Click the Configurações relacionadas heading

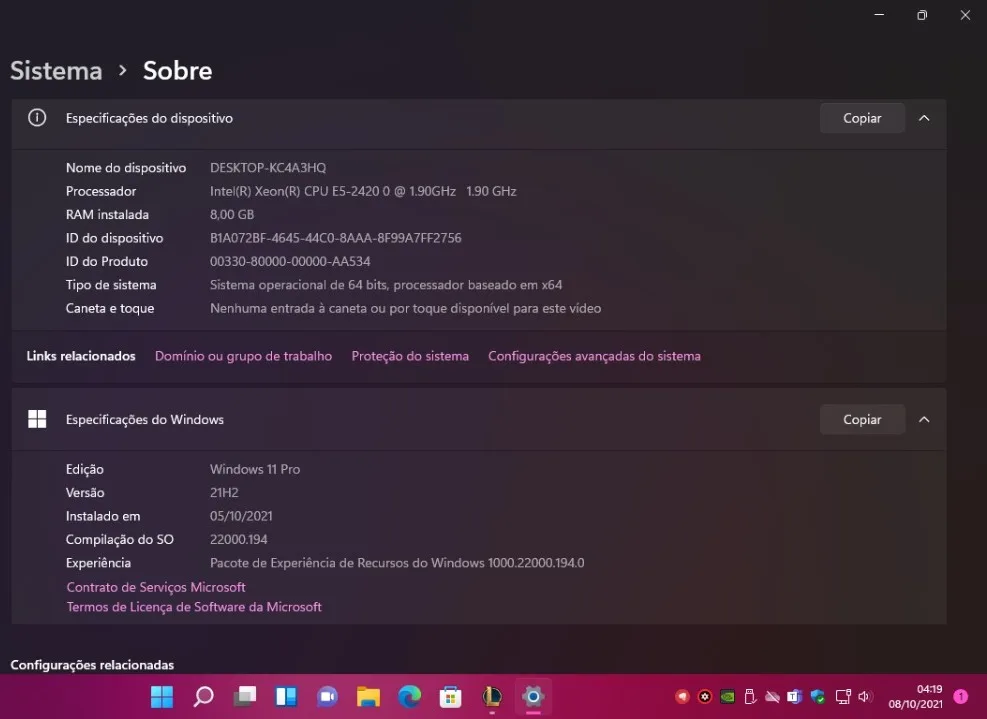coord(92,665)
